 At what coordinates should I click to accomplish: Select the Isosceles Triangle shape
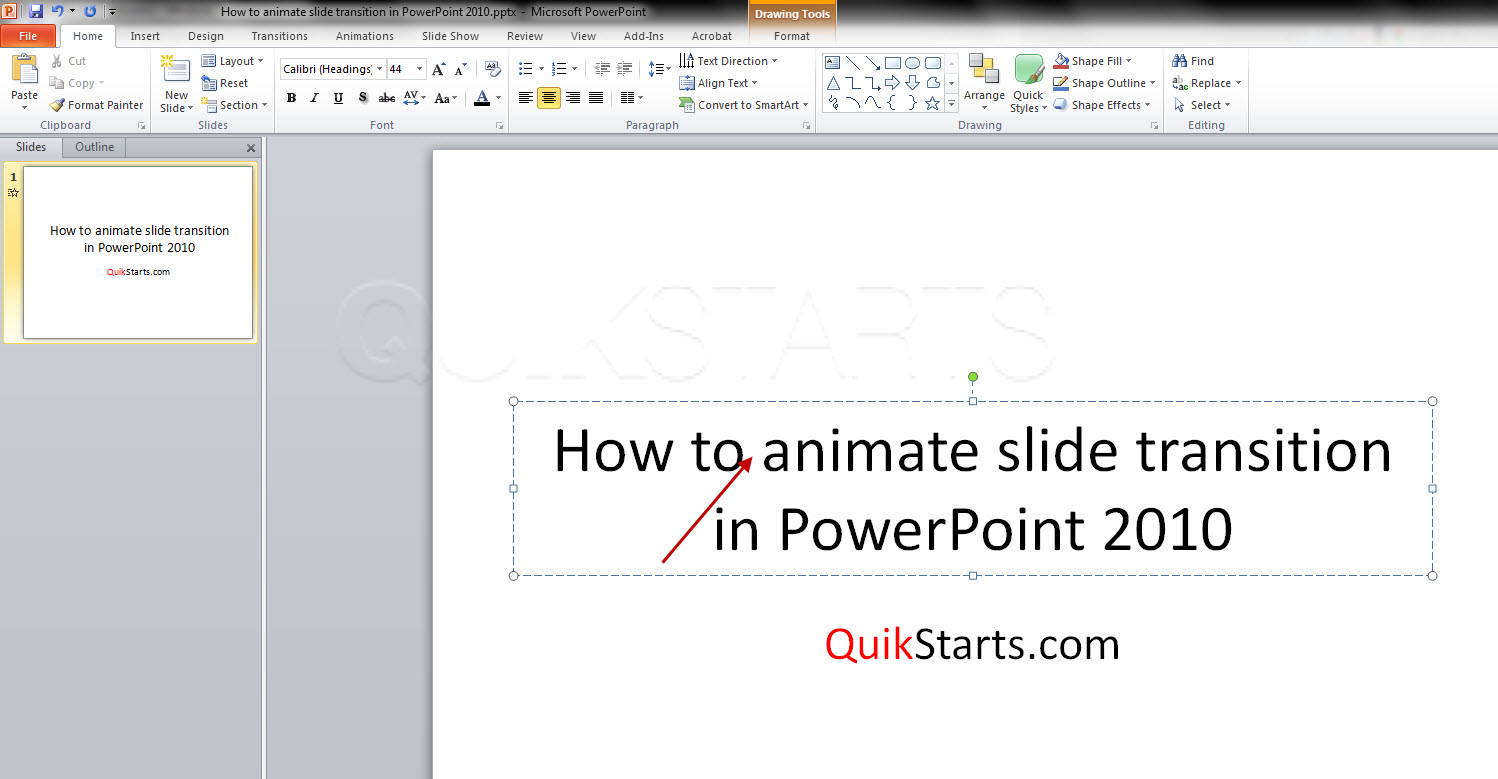(832, 83)
